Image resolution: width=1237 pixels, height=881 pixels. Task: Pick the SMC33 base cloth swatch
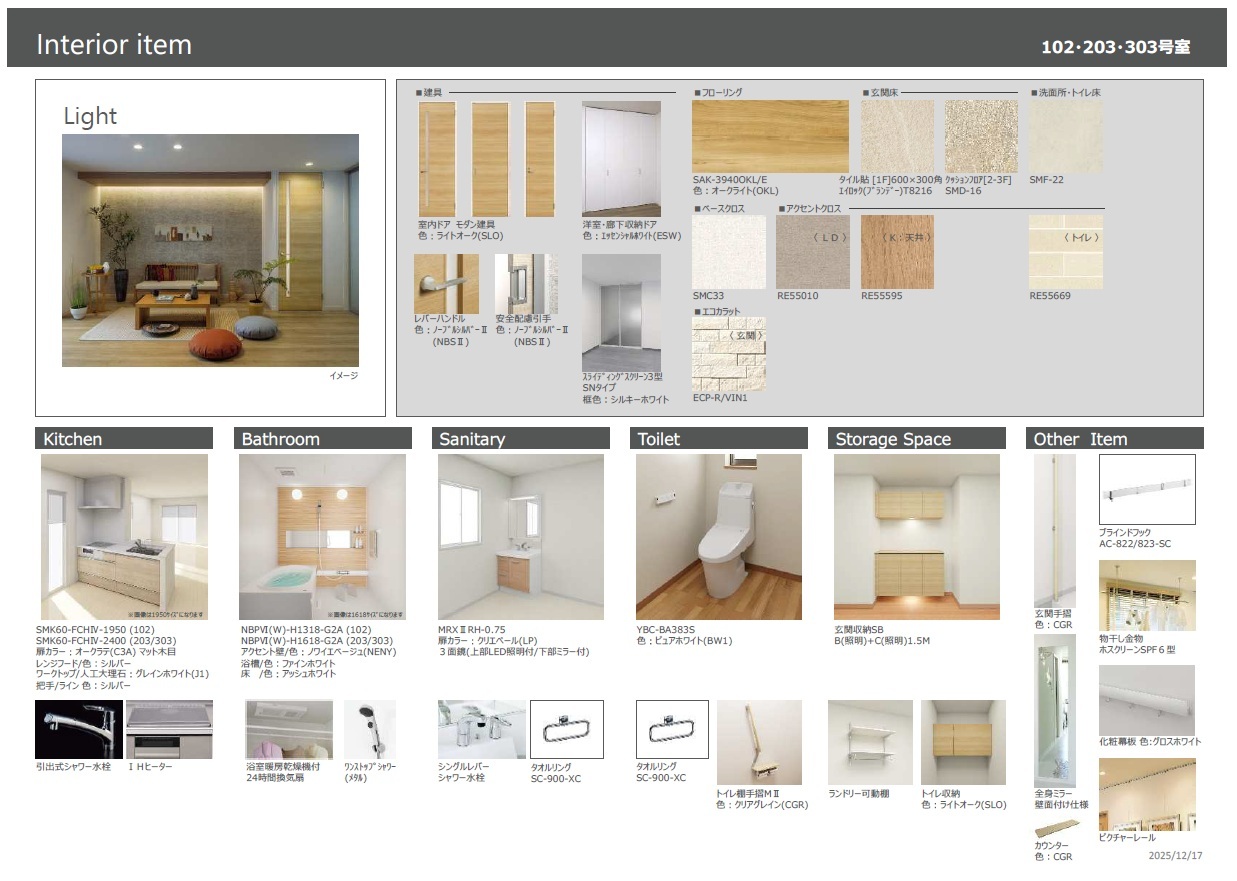(728, 252)
